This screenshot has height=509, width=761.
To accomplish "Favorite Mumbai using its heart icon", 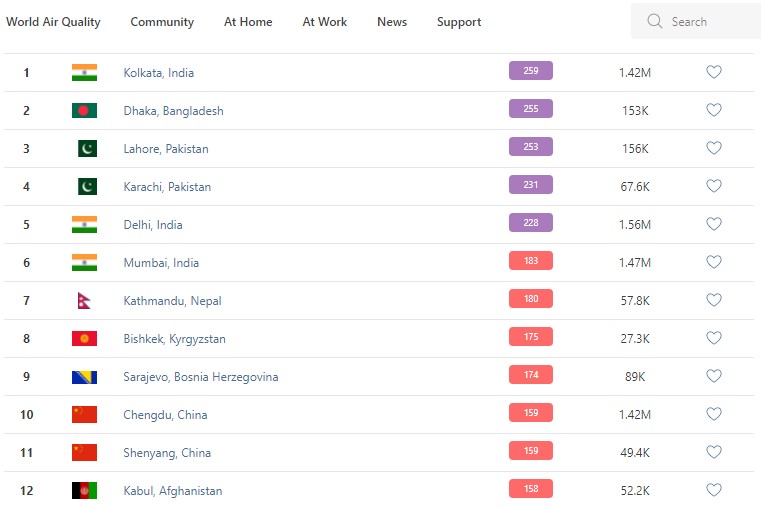I will tap(714, 262).
